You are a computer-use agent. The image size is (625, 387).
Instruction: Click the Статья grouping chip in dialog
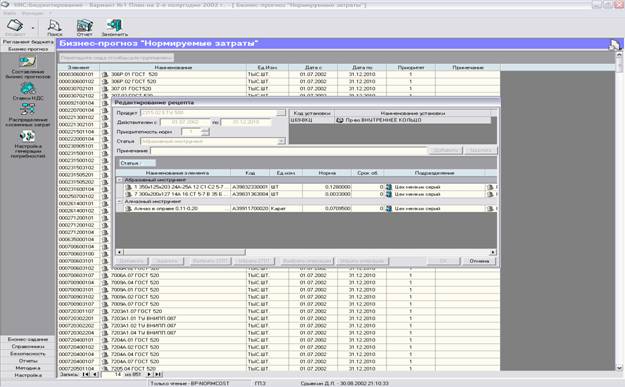tap(137, 163)
